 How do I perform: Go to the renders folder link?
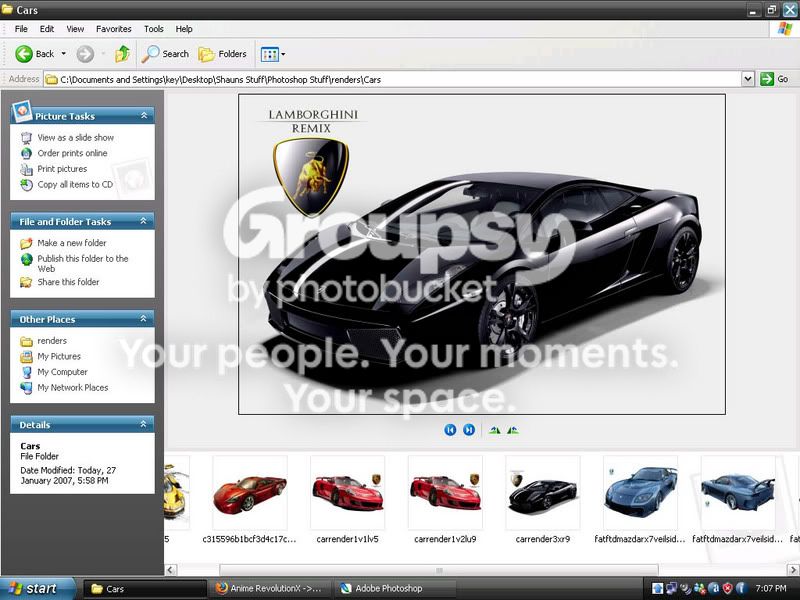(52, 341)
